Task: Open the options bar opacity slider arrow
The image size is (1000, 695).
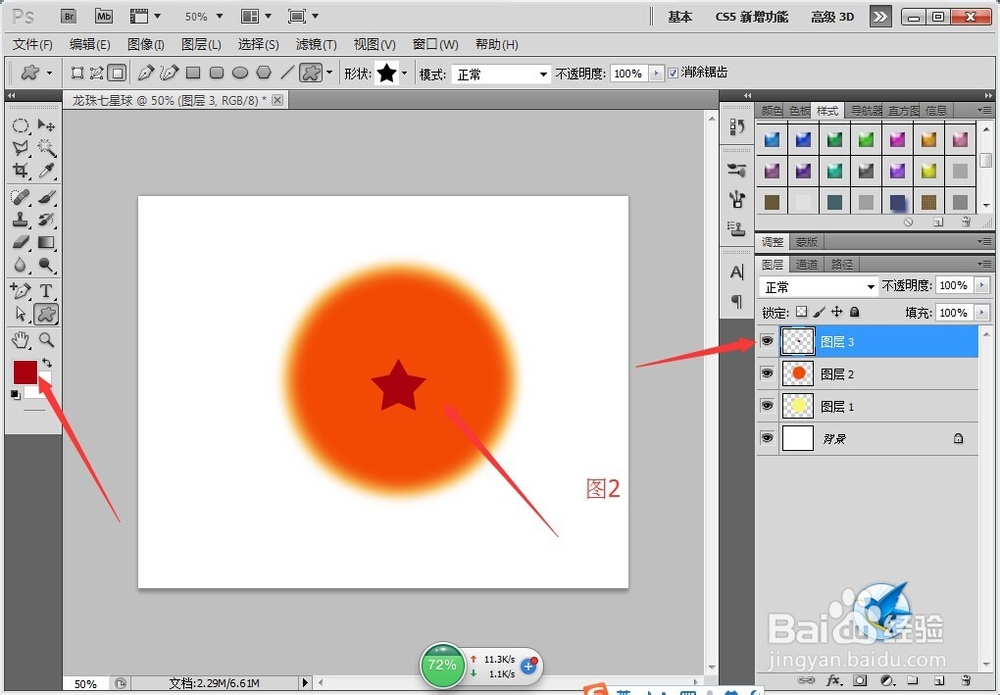Action: click(656, 73)
